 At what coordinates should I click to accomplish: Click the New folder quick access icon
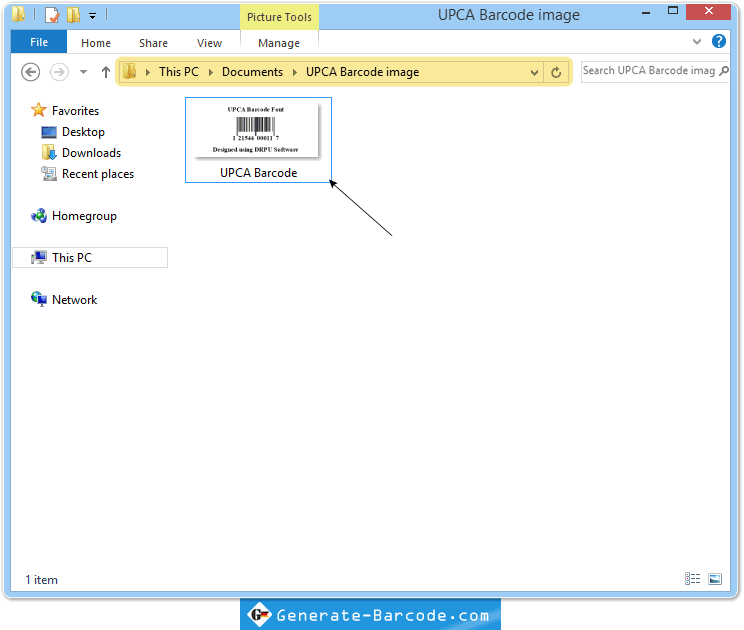click(x=74, y=15)
